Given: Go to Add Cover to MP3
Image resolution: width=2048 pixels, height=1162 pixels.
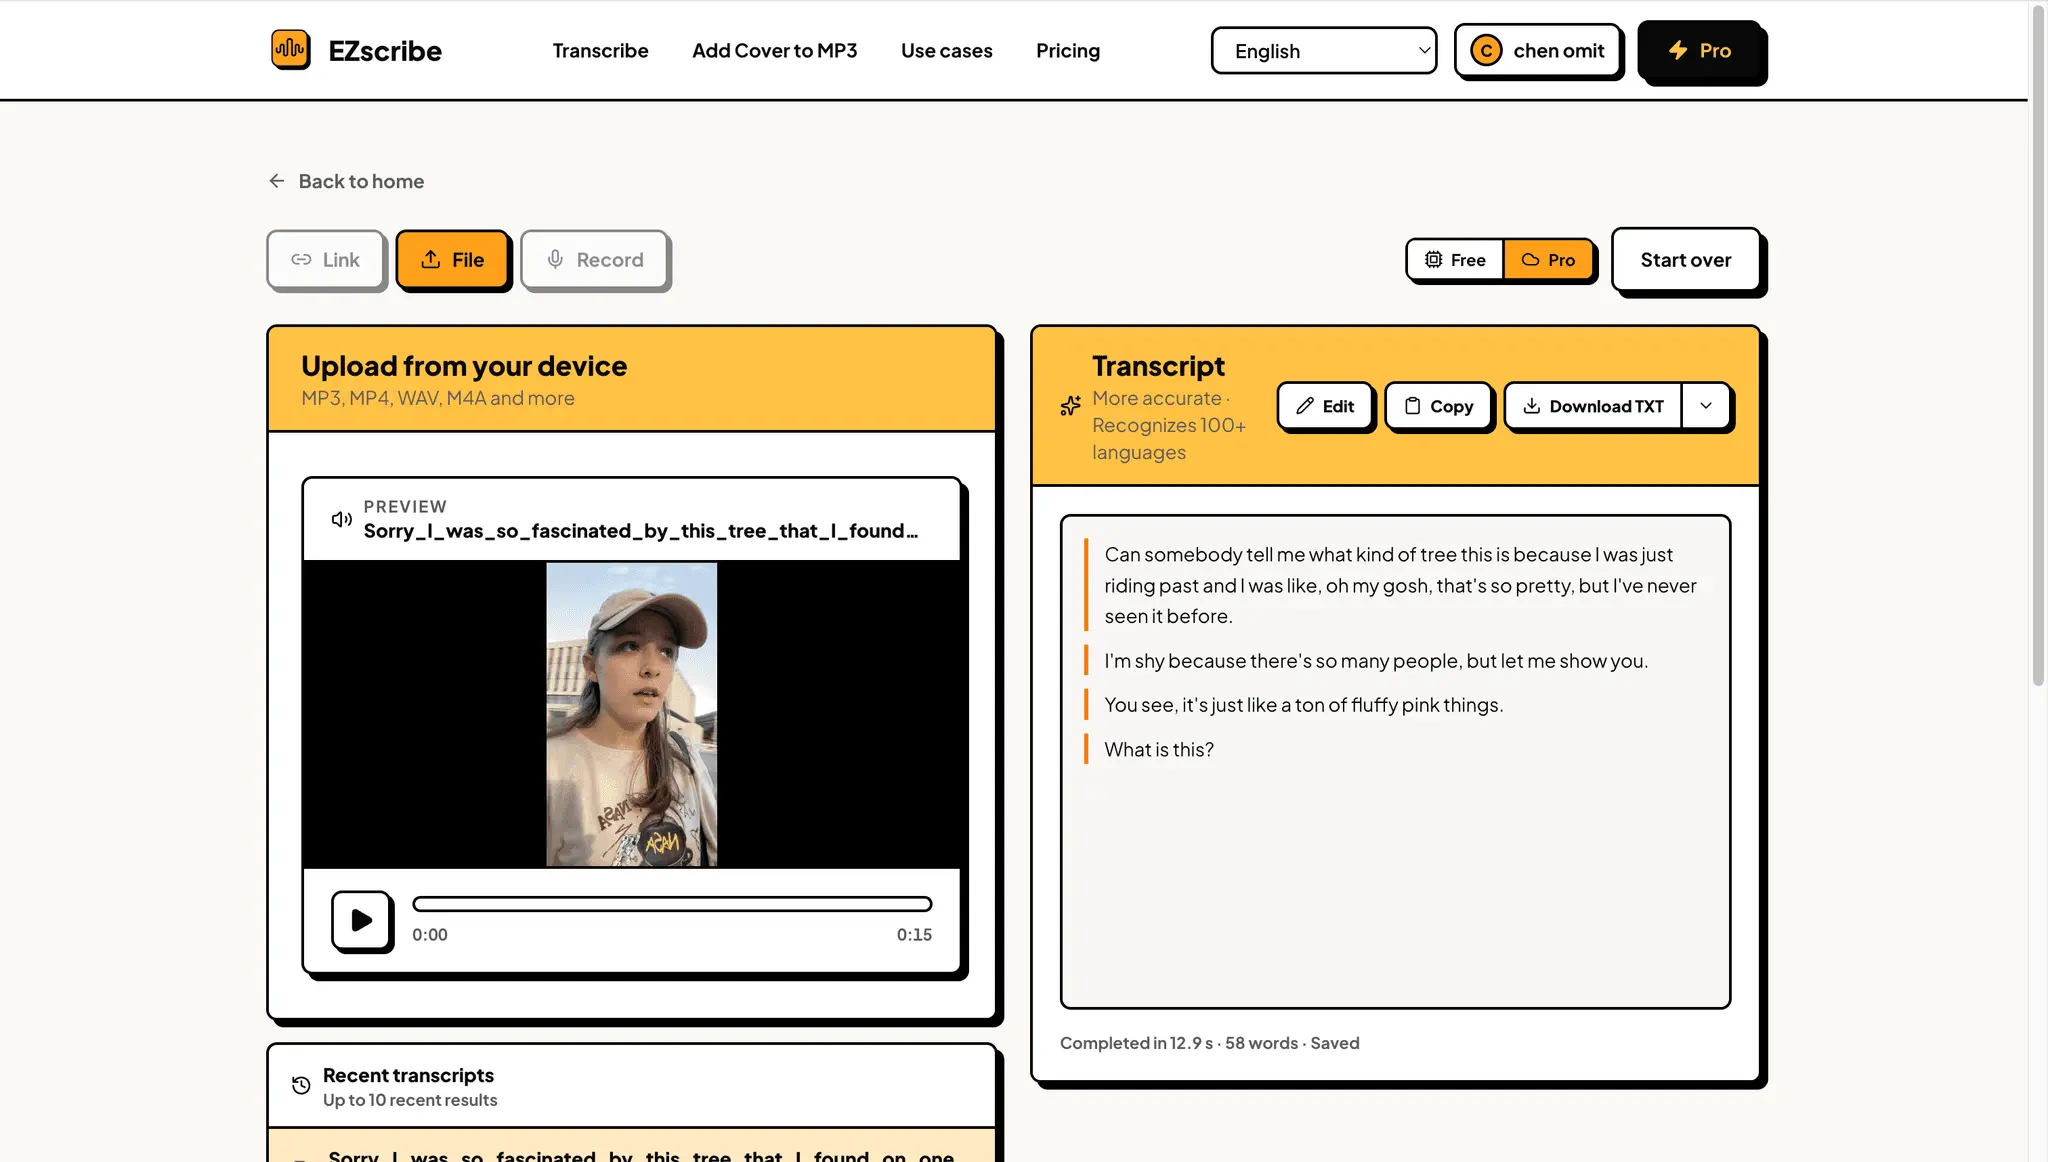Looking at the screenshot, I should [774, 51].
